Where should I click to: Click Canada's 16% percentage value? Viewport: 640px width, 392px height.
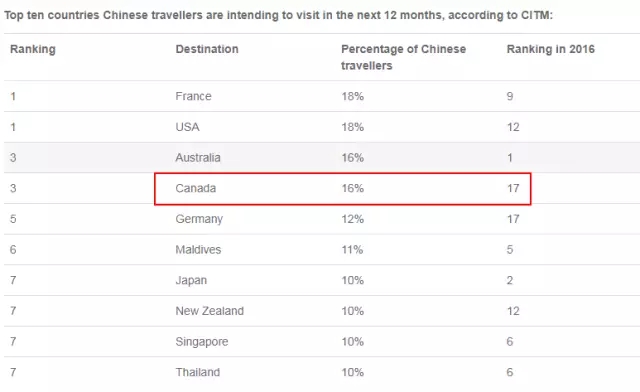tap(353, 188)
